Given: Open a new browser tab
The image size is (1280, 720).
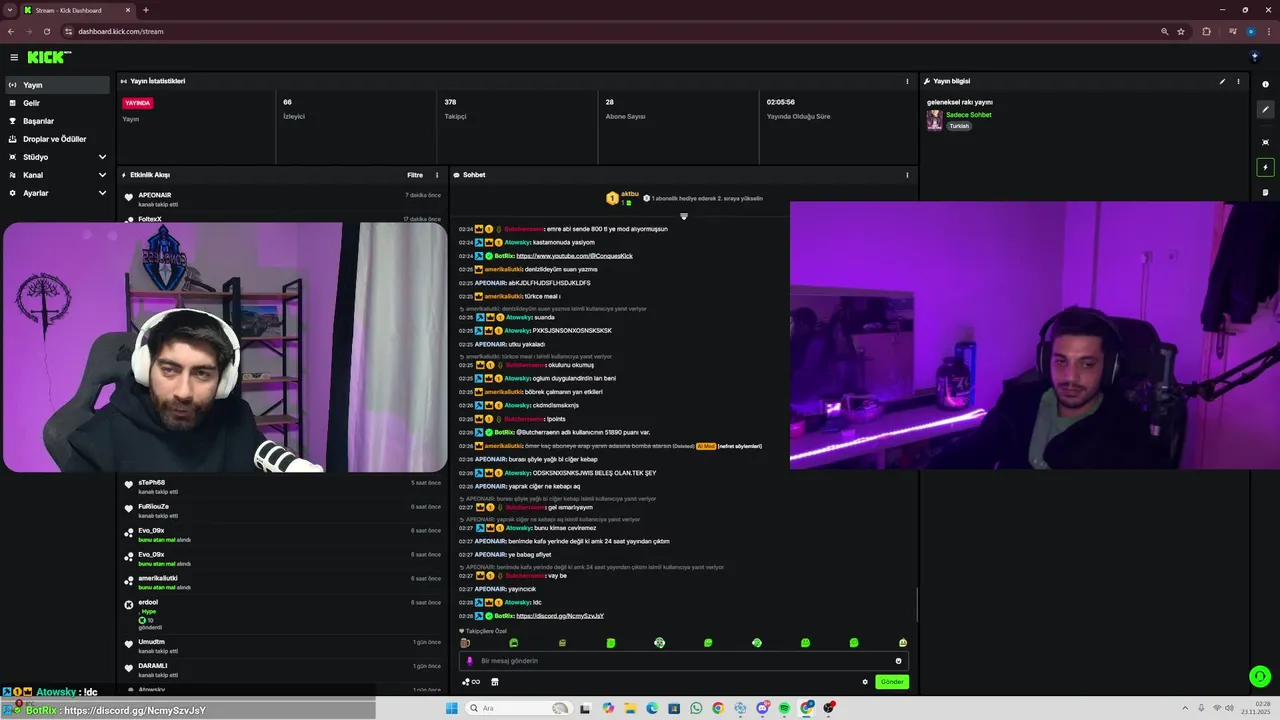Looking at the screenshot, I should (x=146, y=10).
